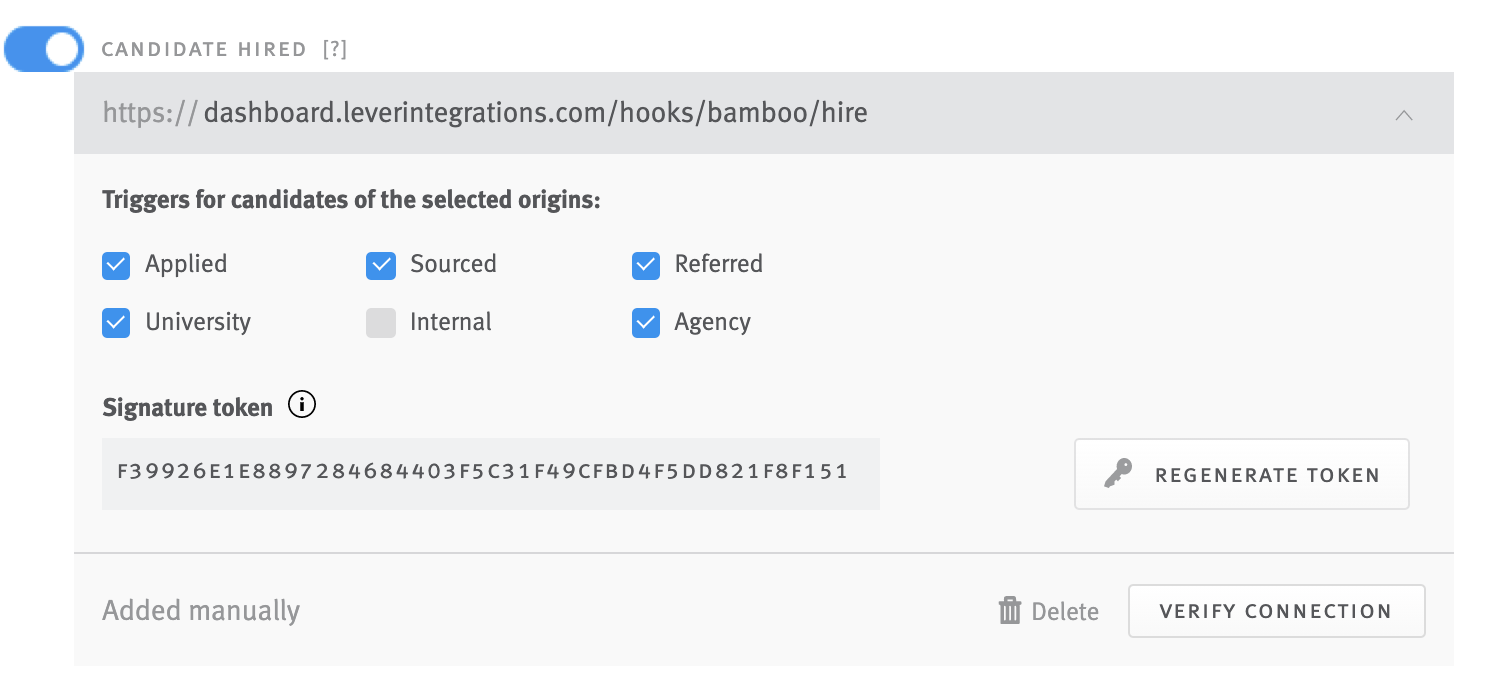Uncheck the University origin checkbox
This screenshot has height=686, width=1488.
pos(116,323)
